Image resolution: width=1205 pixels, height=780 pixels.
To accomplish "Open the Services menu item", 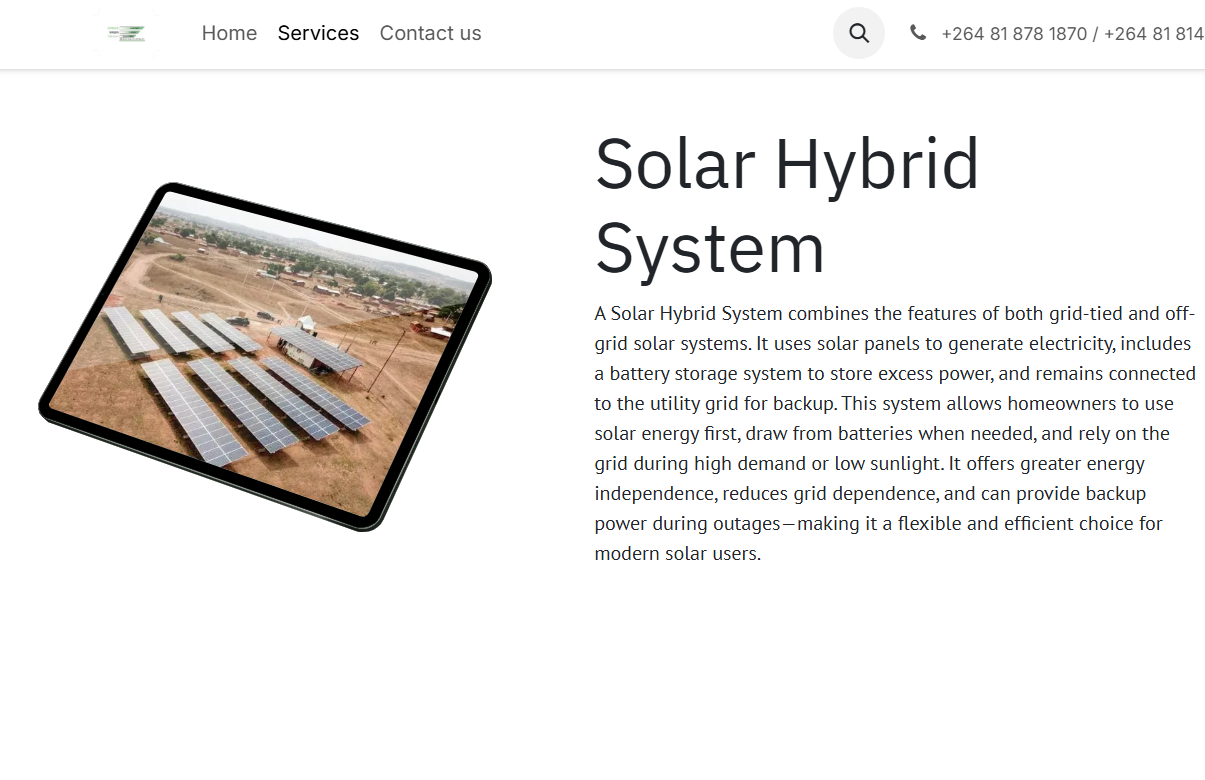I will tap(318, 33).
